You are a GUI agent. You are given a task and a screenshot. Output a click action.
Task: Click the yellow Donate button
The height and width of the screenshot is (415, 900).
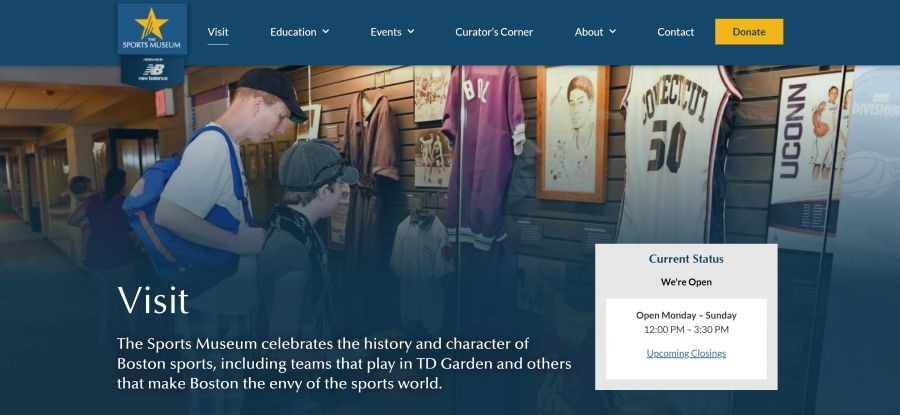(749, 32)
